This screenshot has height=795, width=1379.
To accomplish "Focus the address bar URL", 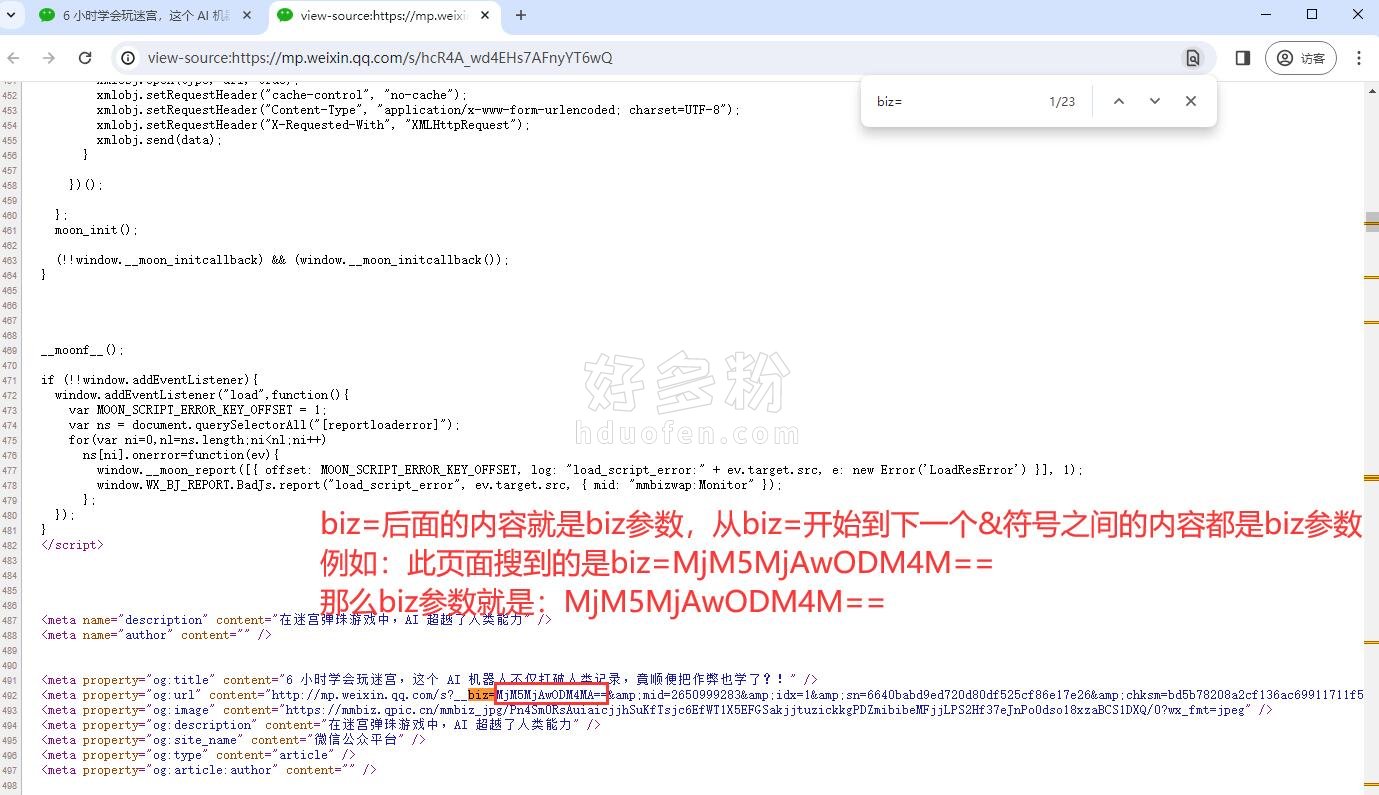I will pyautogui.click(x=380, y=58).
